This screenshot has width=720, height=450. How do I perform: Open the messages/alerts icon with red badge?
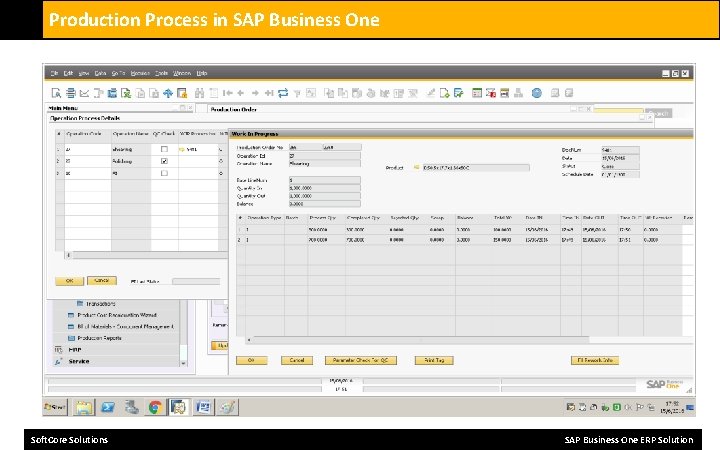click(491, 93)
